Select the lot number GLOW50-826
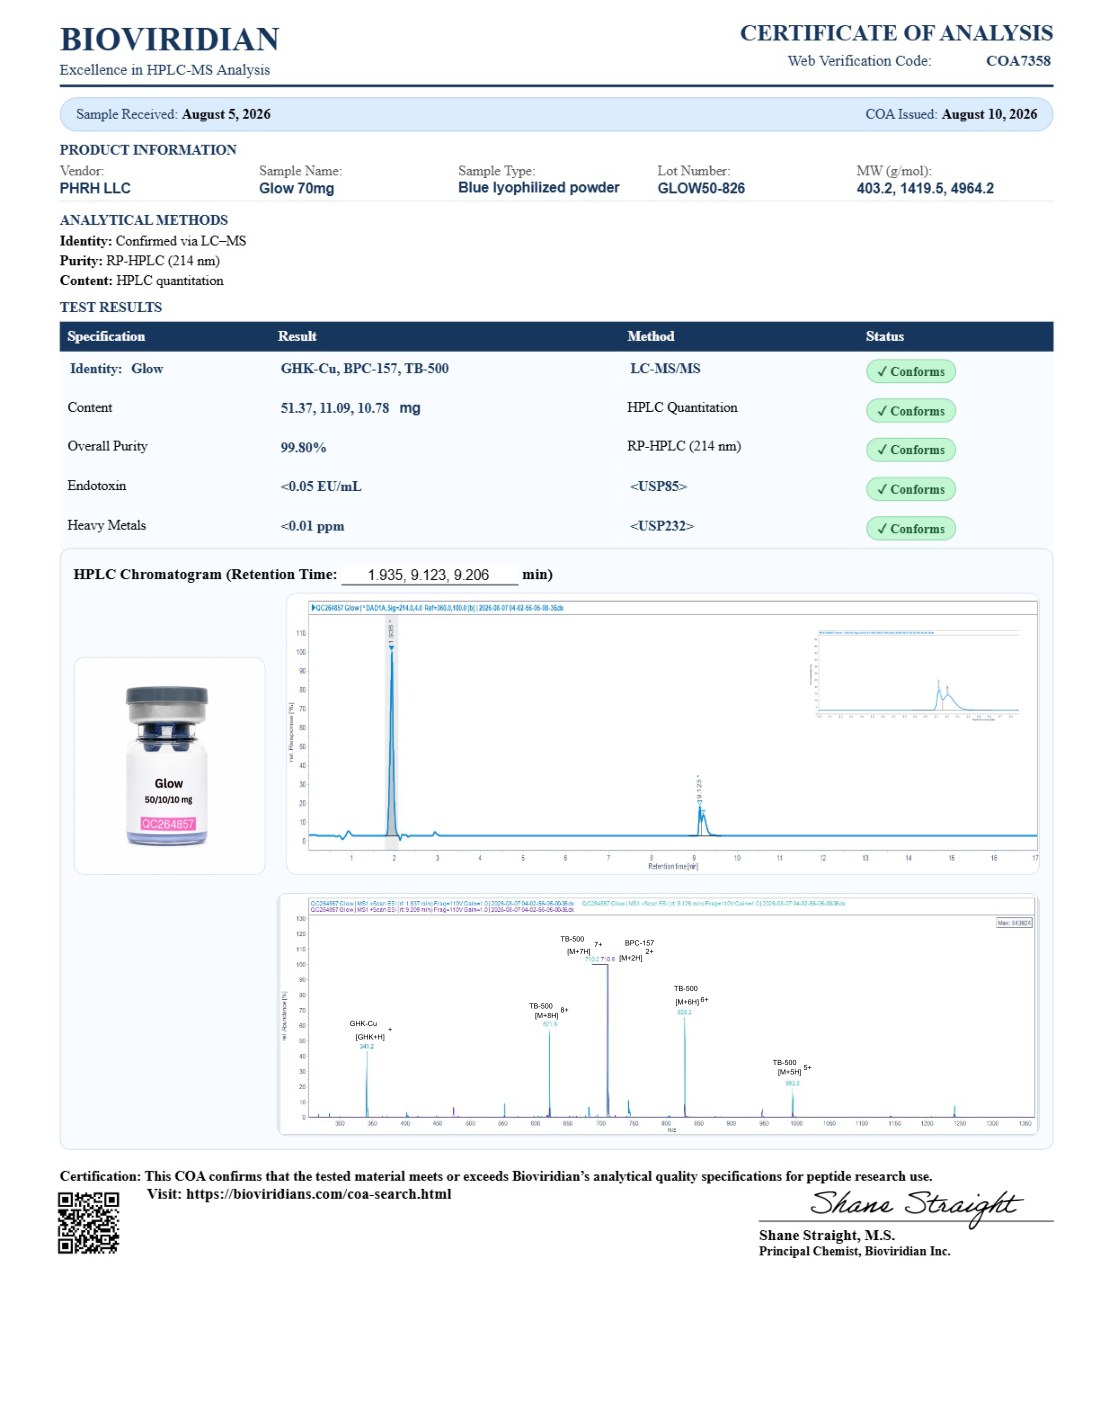The image size is (1100, 1424). tap(701, 188)
